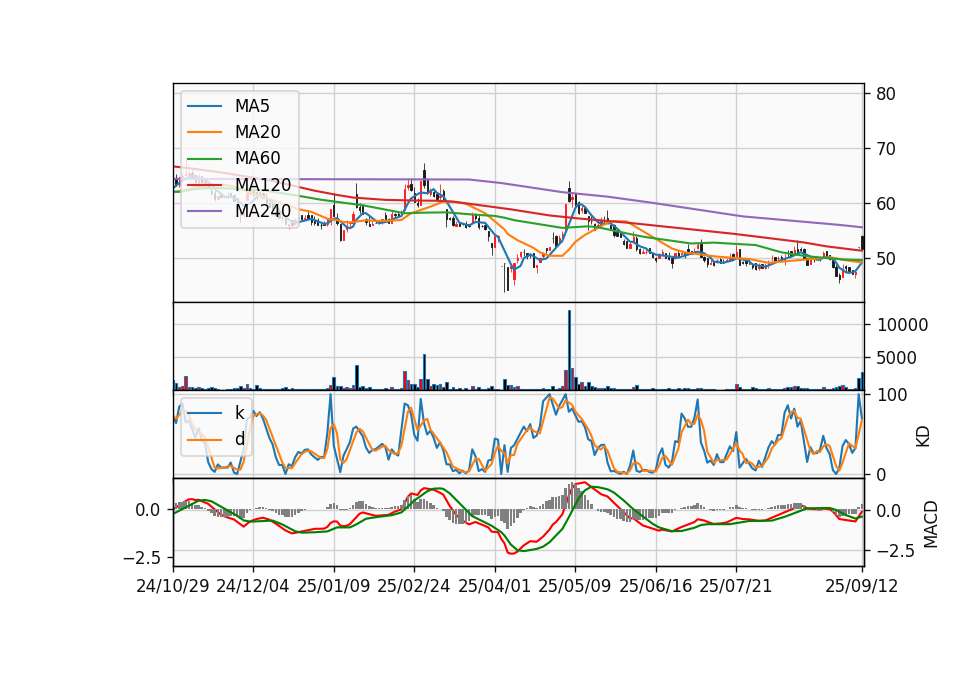The image size is (960, 690).
Task: Click the 25/06/16 date label
Action: click(656, 586)
